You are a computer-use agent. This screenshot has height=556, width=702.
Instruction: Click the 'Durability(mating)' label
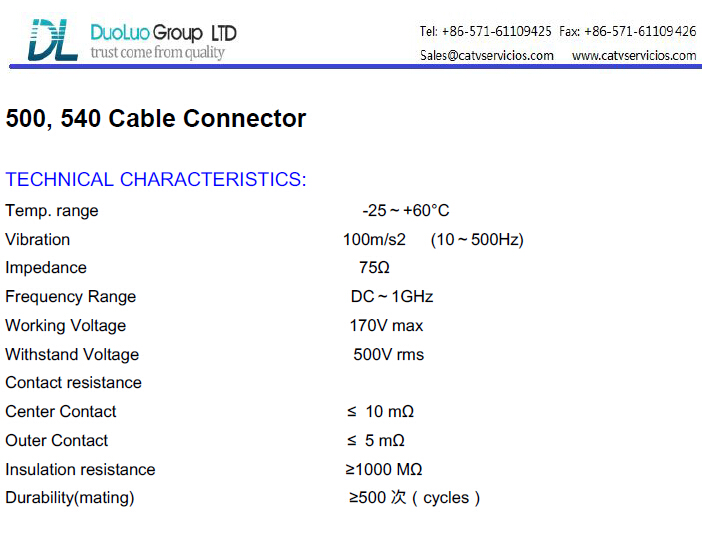coord(70,498)
